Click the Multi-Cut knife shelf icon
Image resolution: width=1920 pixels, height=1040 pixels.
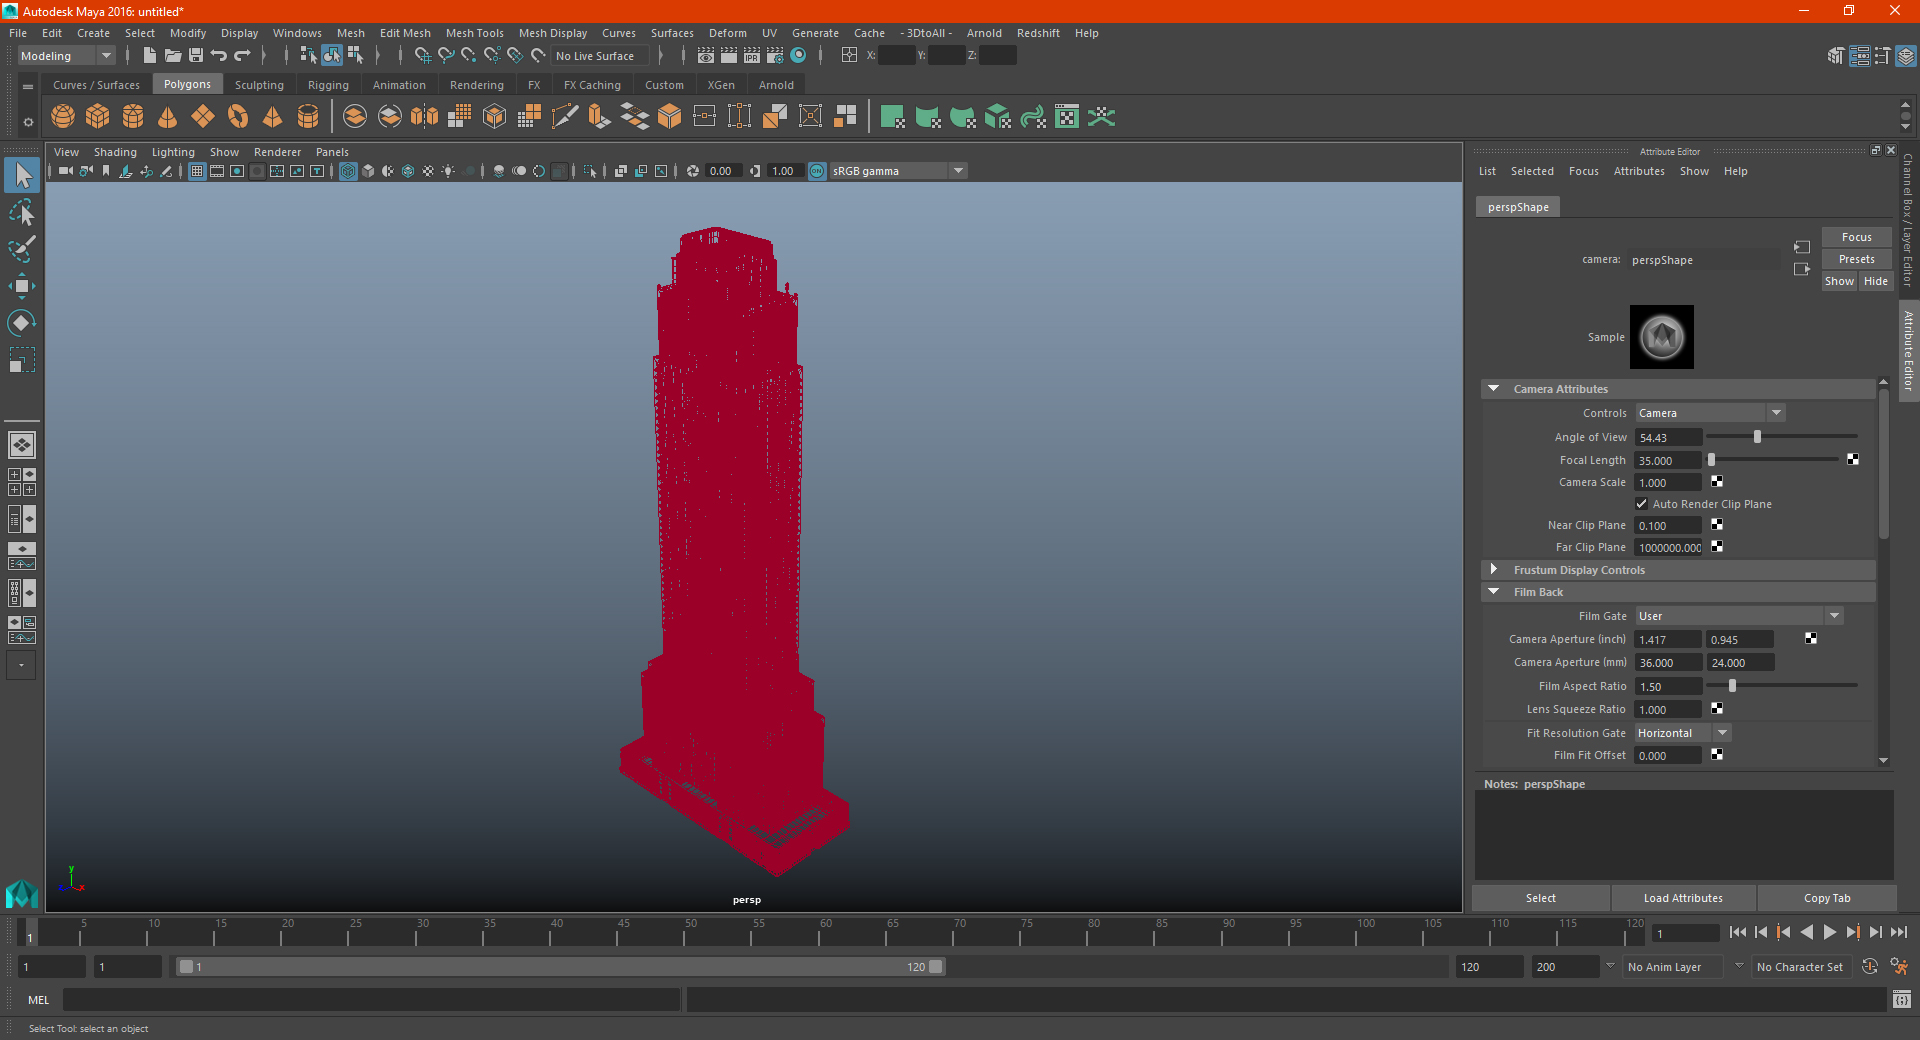[565, 116]
